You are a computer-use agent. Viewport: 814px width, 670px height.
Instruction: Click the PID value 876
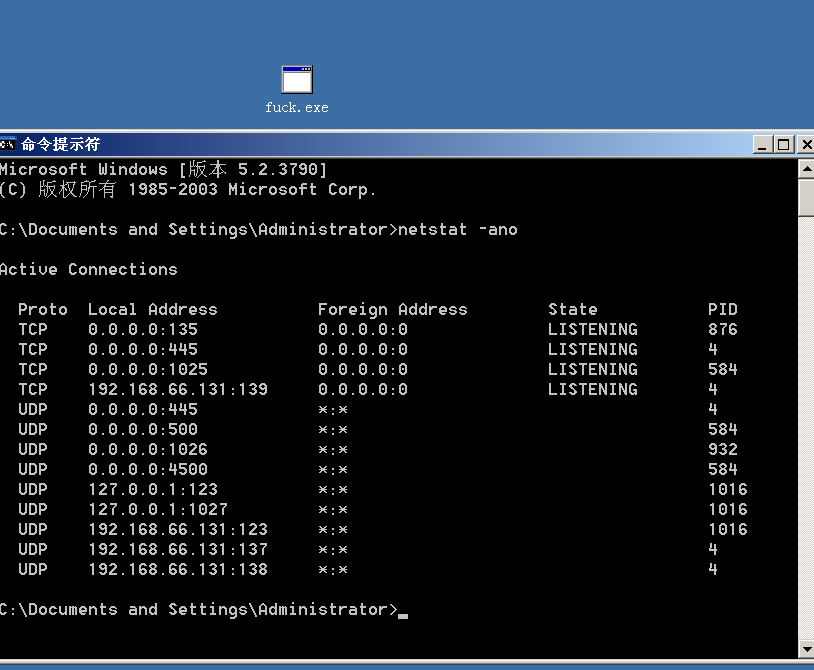click(722, 330)
